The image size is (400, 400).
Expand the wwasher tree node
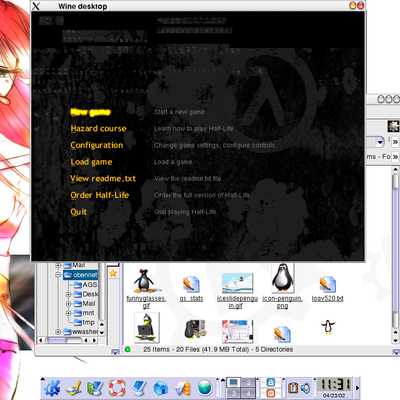[x=58, y=332]
